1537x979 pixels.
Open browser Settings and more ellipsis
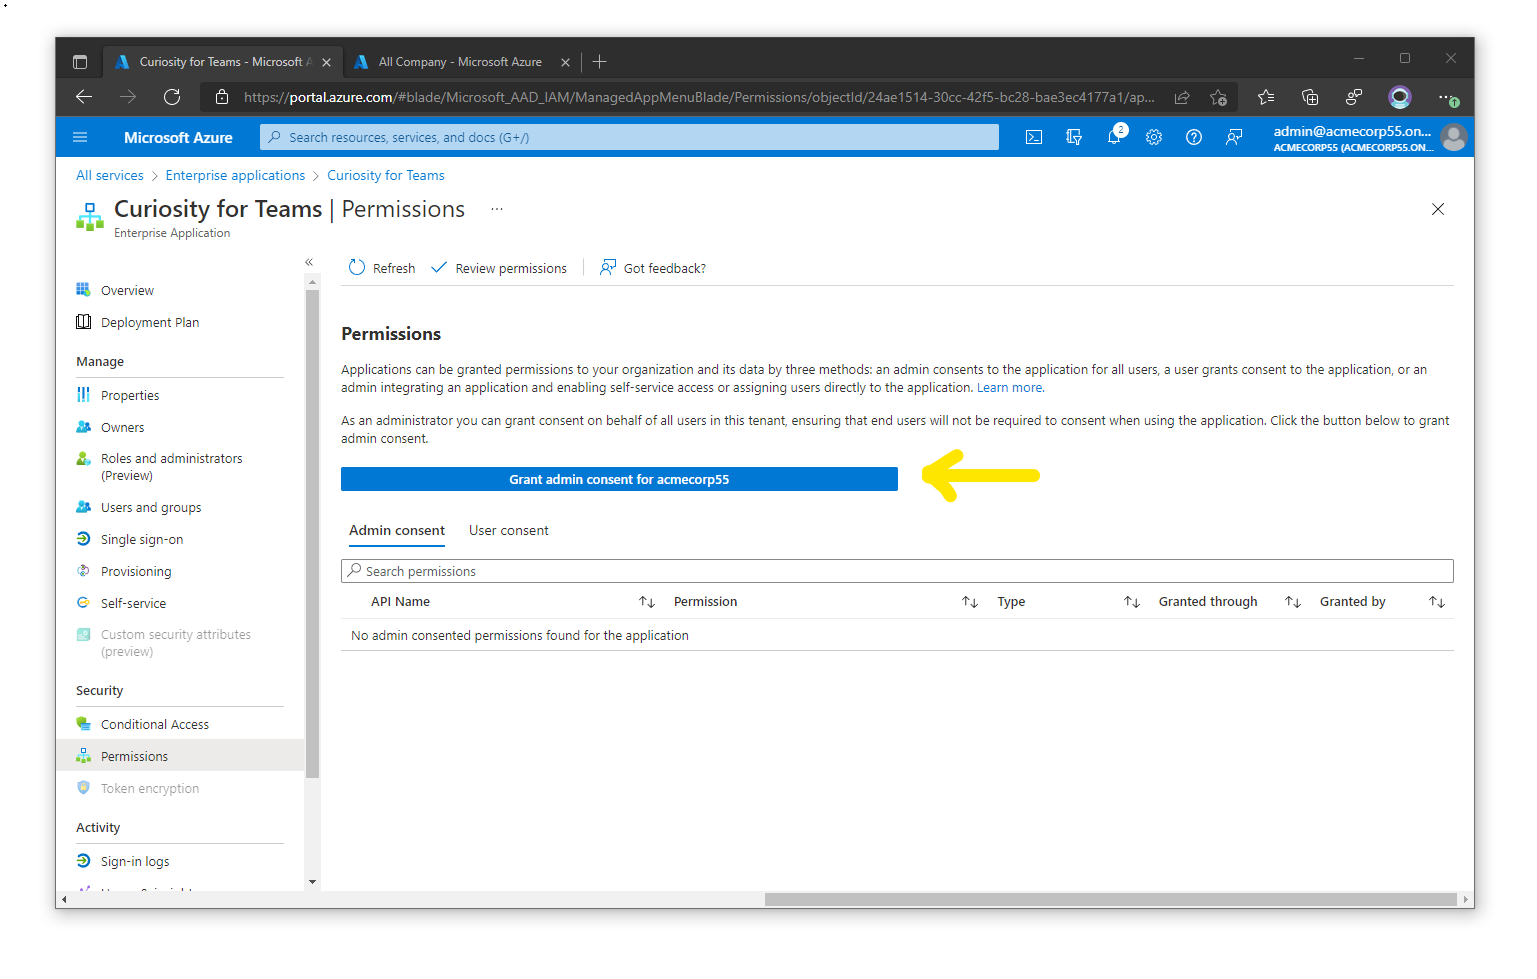coord(1448,97)
